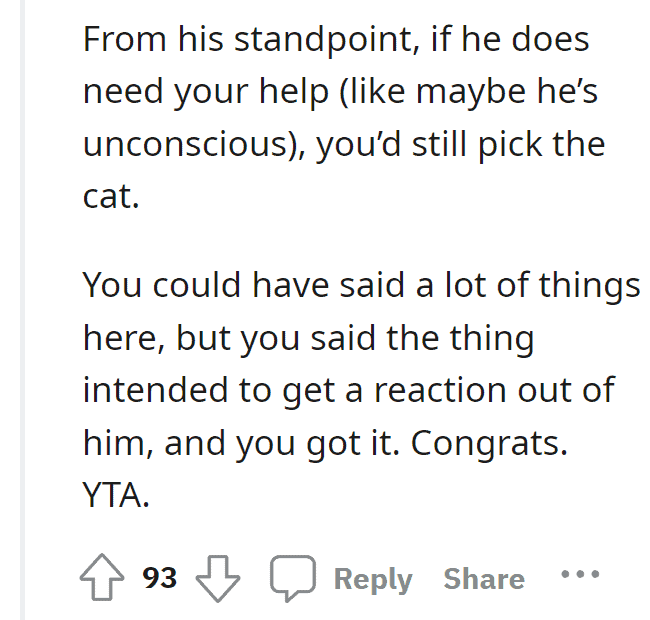Click the word "Congrats." in the comment
Viewport: 650px width, 620px height.
pyautogui.click(x=489, y=443)
